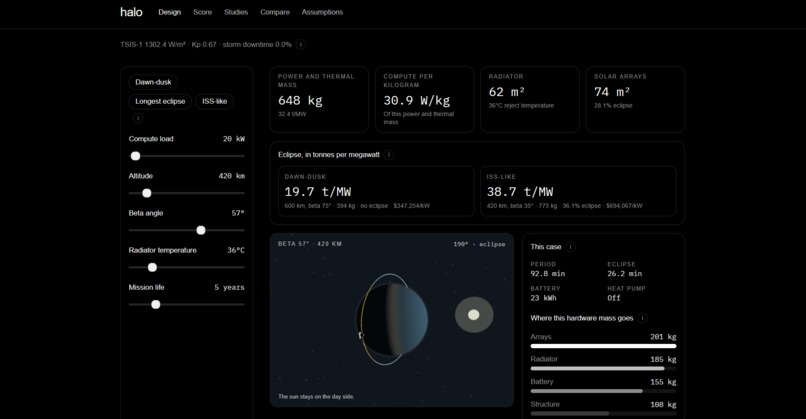The height and width of the screenshot is (419, 806).
Task: Open info icon next to storm downtime
Action: pos(301,45)
